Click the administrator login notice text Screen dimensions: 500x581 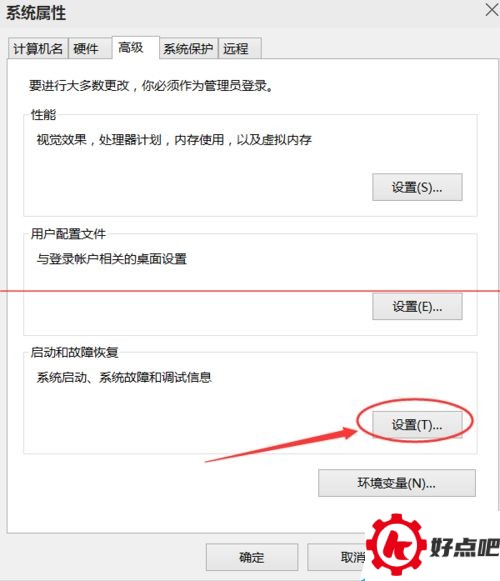[152, 86]
